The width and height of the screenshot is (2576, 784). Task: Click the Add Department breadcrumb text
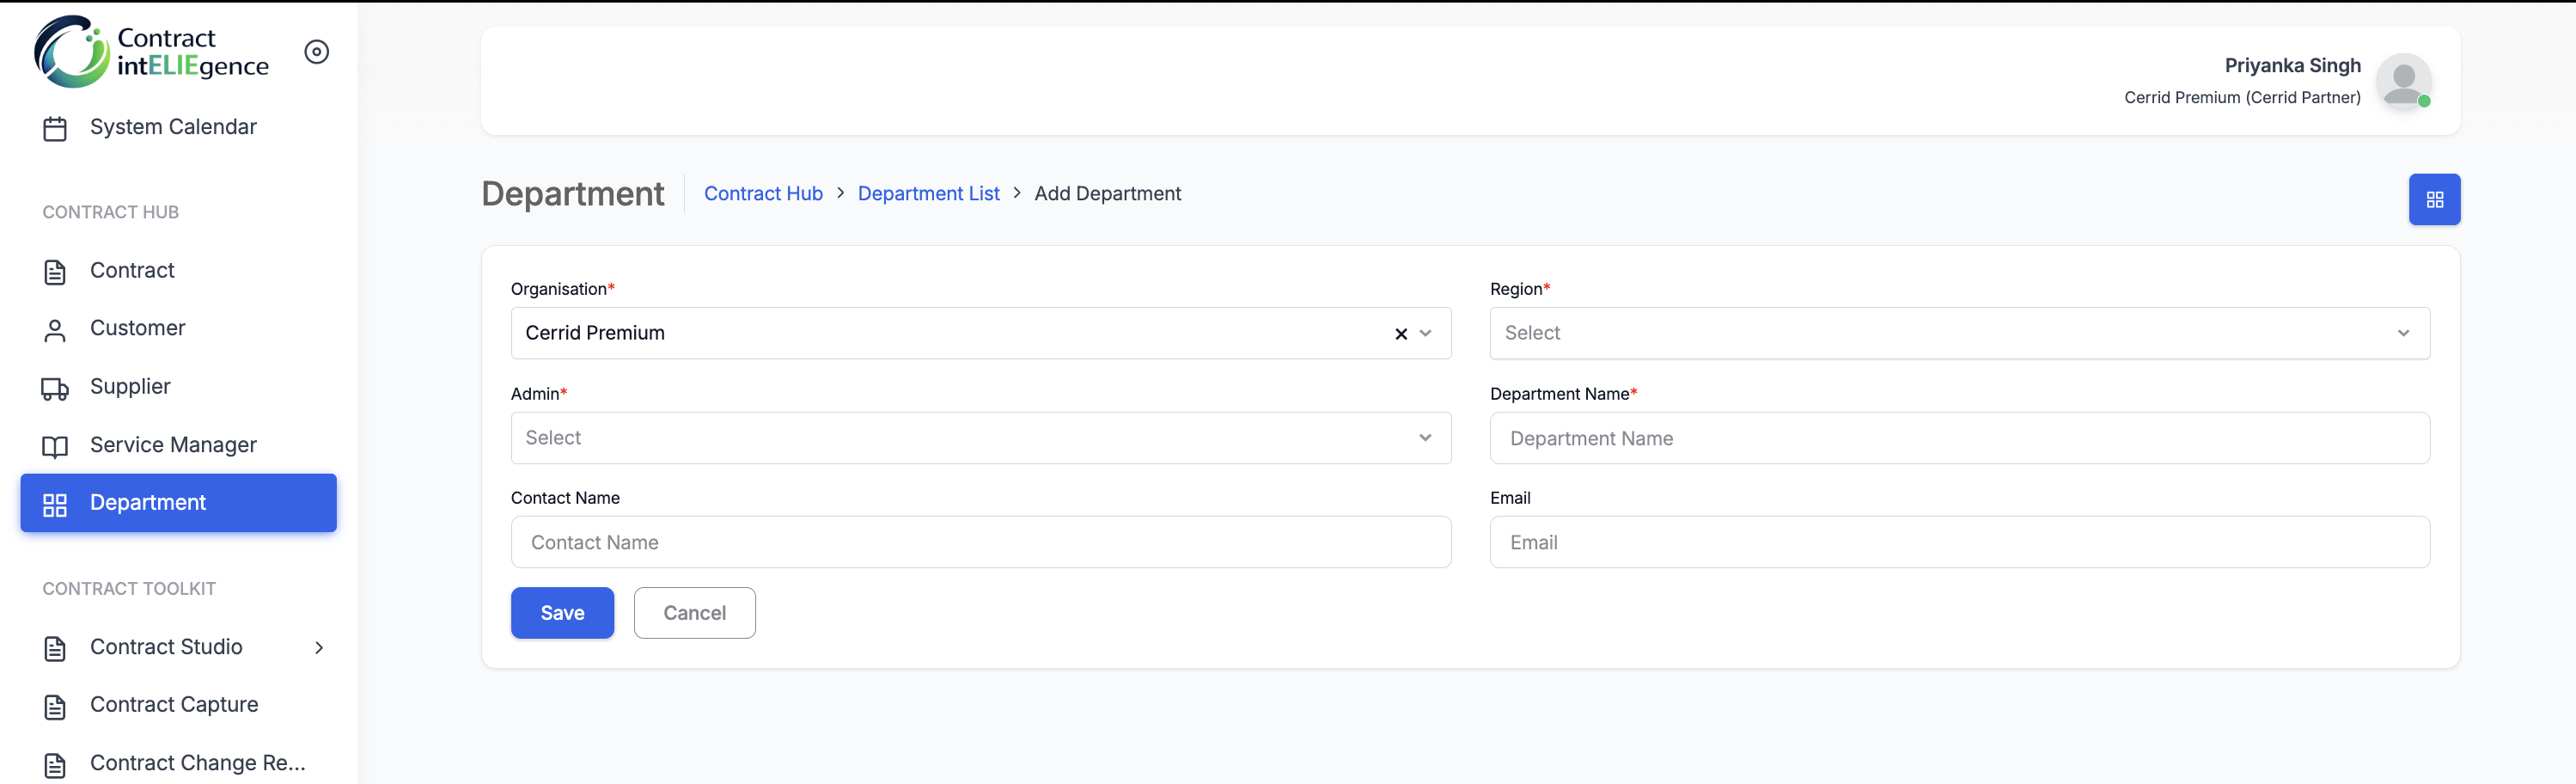[x=1107, y=193]
